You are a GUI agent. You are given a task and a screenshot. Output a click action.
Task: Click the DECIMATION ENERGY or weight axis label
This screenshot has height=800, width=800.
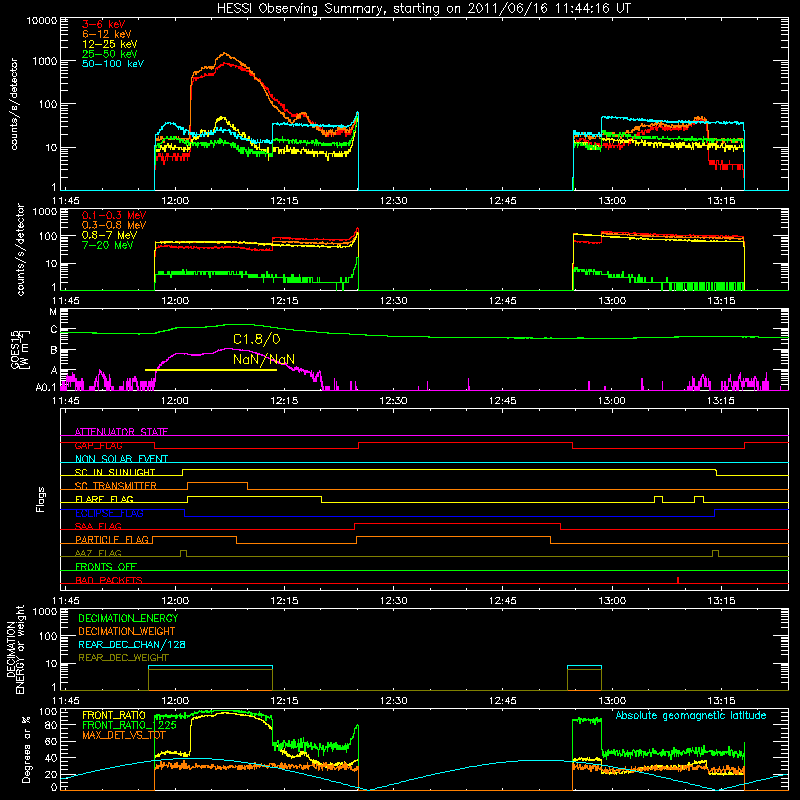click(x=15, y=649)
